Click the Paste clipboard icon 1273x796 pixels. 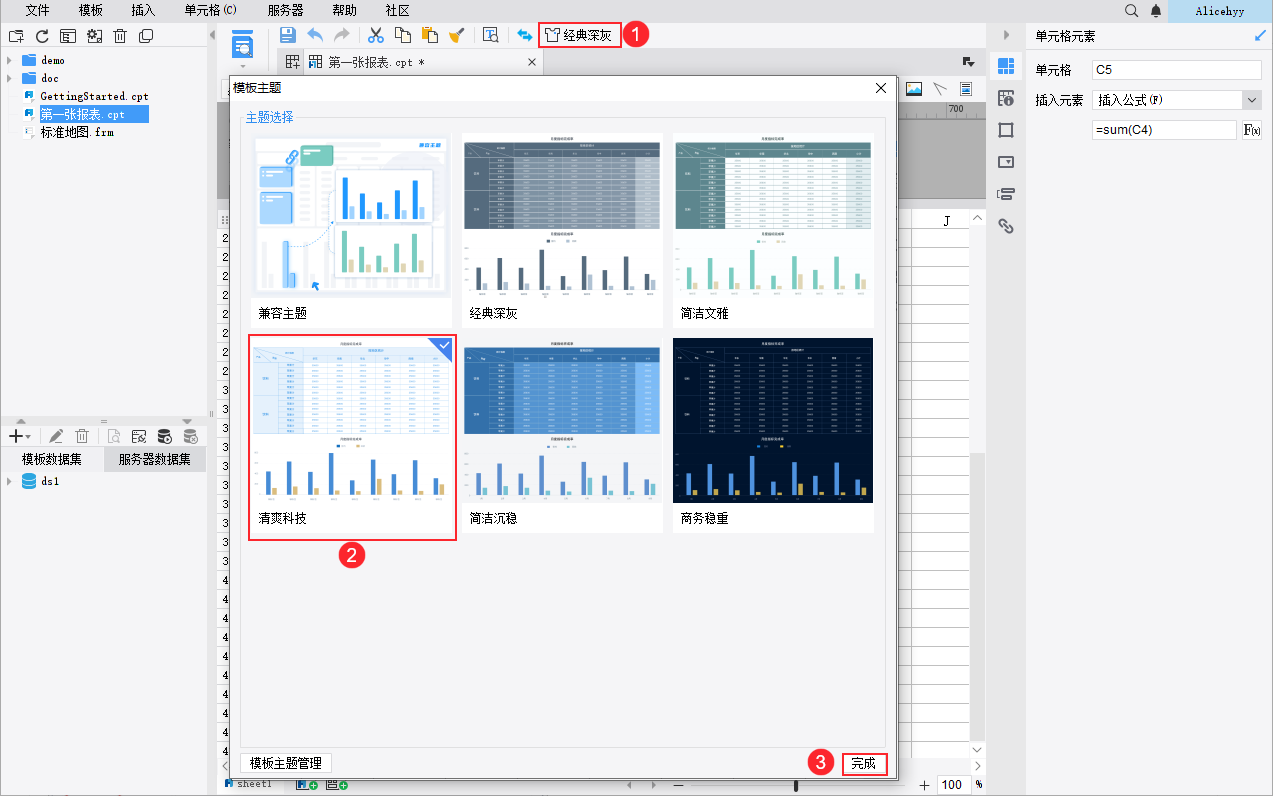coord(430,35)
